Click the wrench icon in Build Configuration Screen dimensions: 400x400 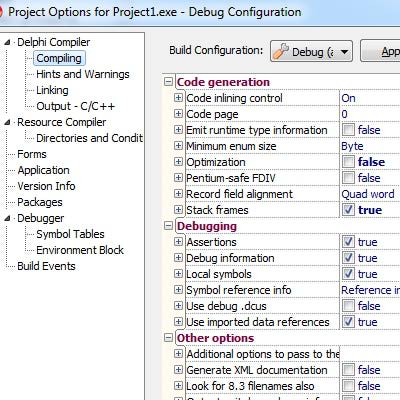pos(280,51)
